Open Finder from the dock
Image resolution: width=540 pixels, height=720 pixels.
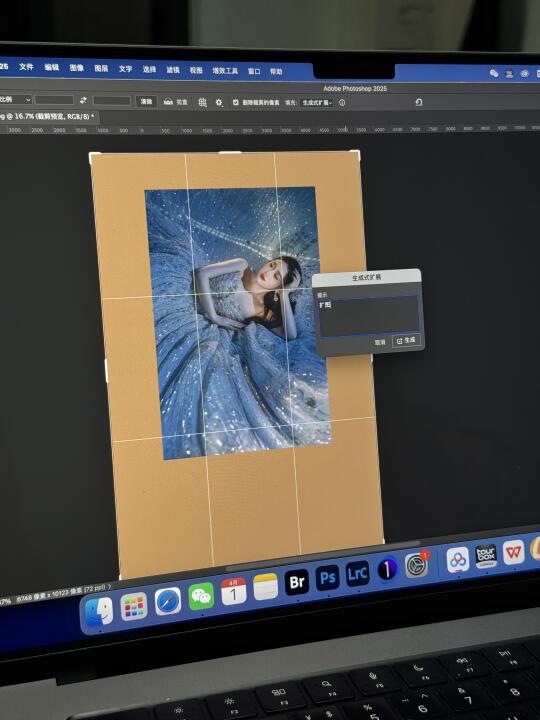point(99,613)
